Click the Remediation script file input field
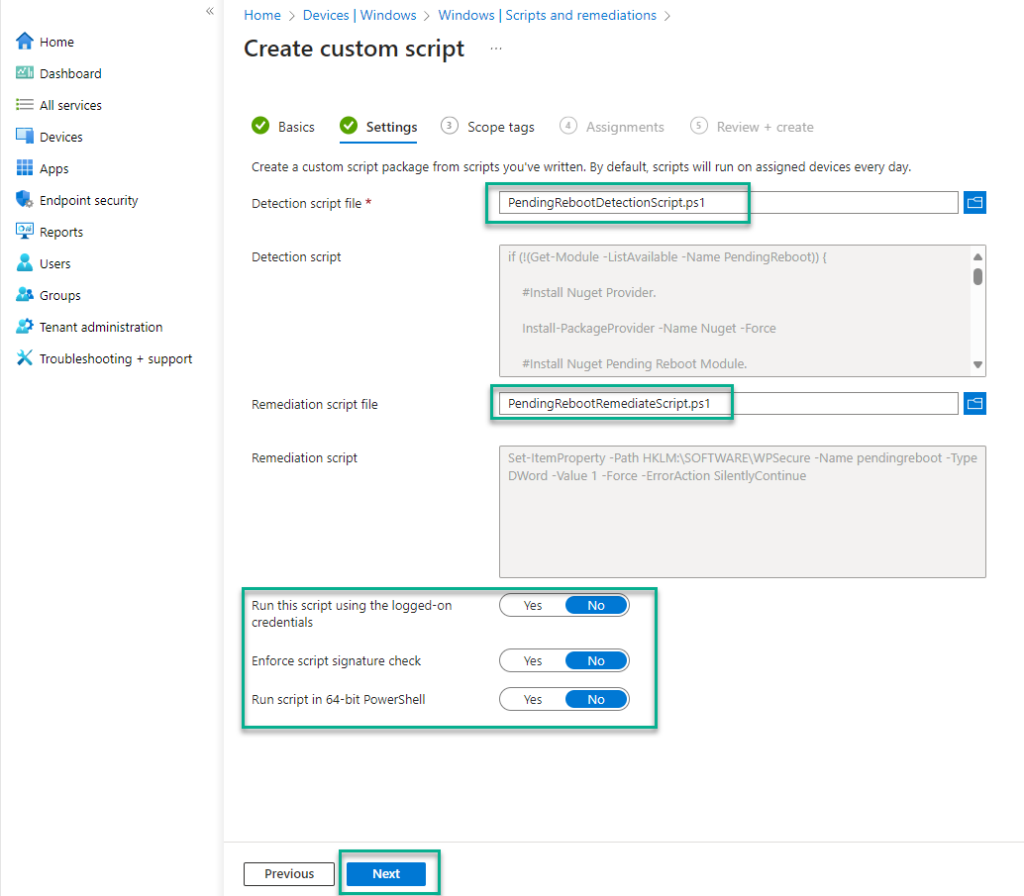The width and height of the screenshot is (1024, 896). 728,404
